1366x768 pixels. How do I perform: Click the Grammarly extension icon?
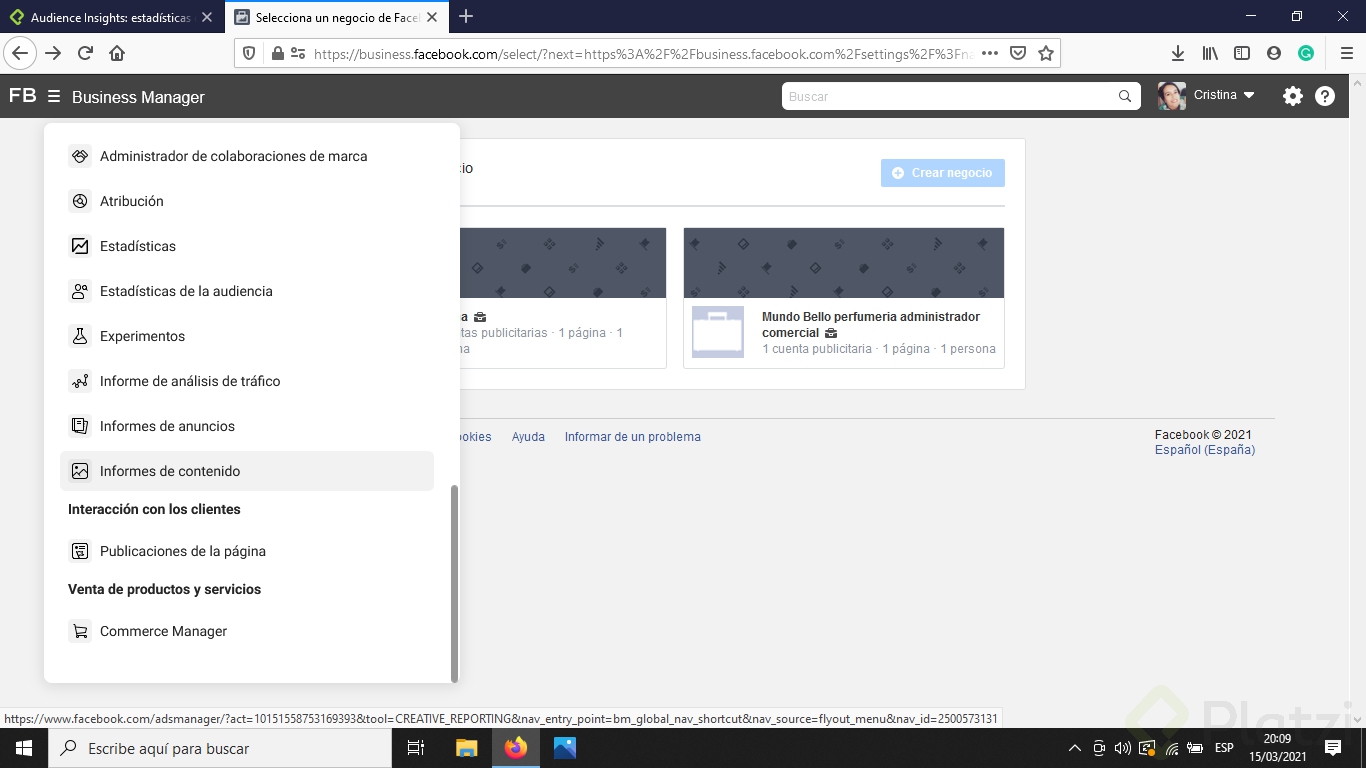(x=1306, y=53)
